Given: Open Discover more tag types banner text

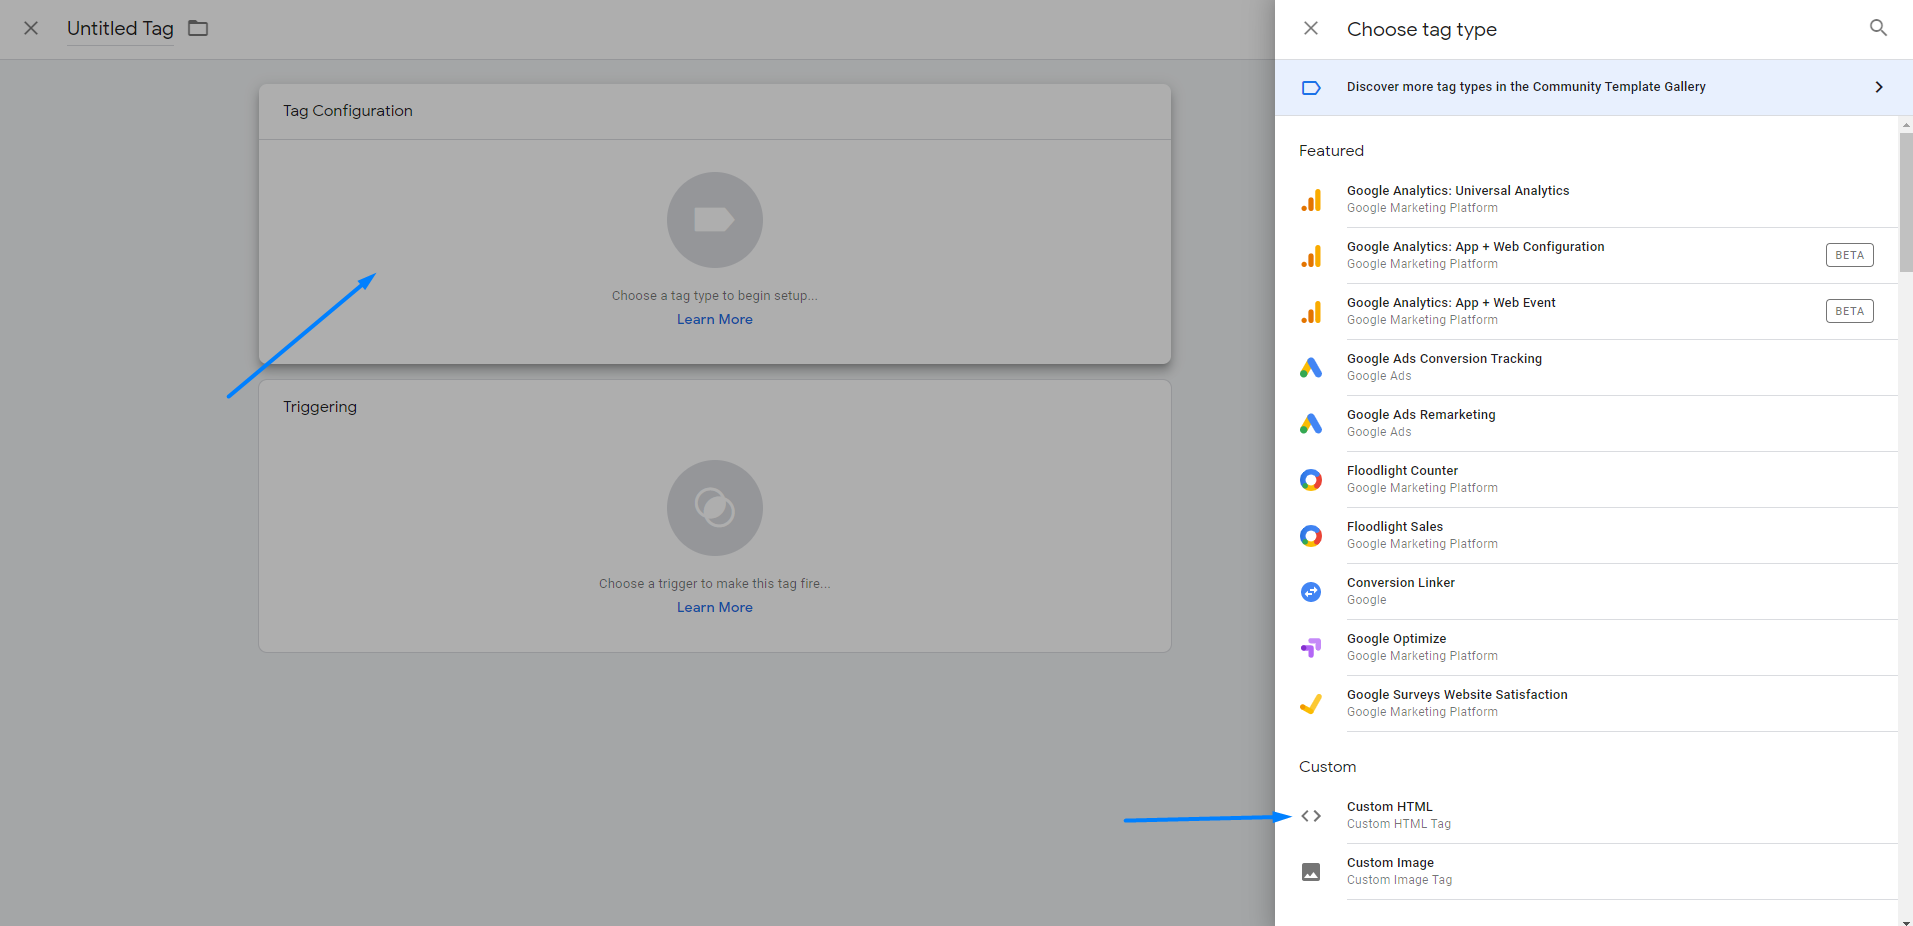Looking at the screenshot, I should coord(1526,87).
